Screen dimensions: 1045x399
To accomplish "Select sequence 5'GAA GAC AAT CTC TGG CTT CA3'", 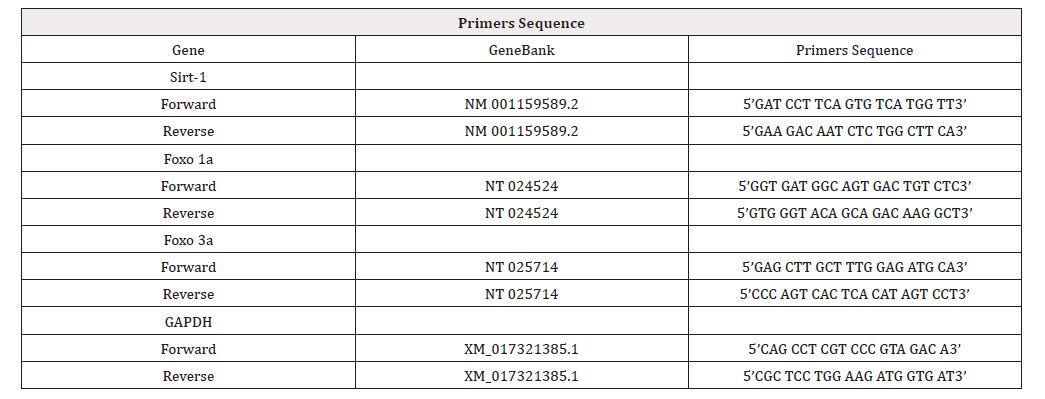I will click(854, 131).
